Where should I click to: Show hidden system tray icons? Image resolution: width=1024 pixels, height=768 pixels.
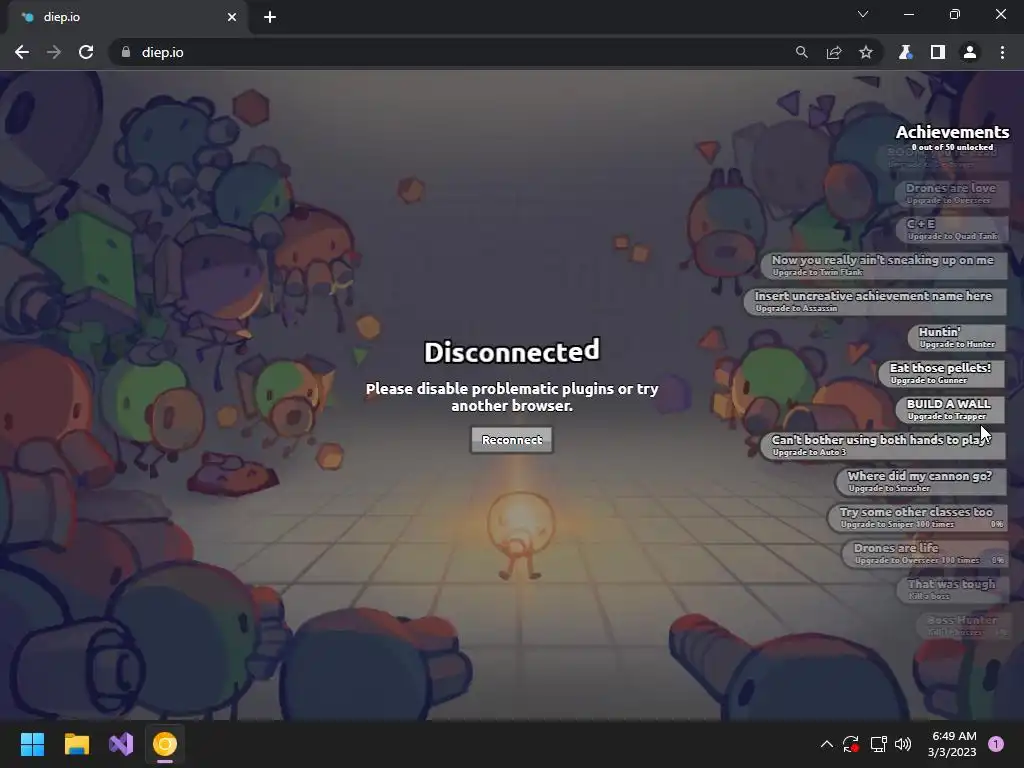click(826, 744)
